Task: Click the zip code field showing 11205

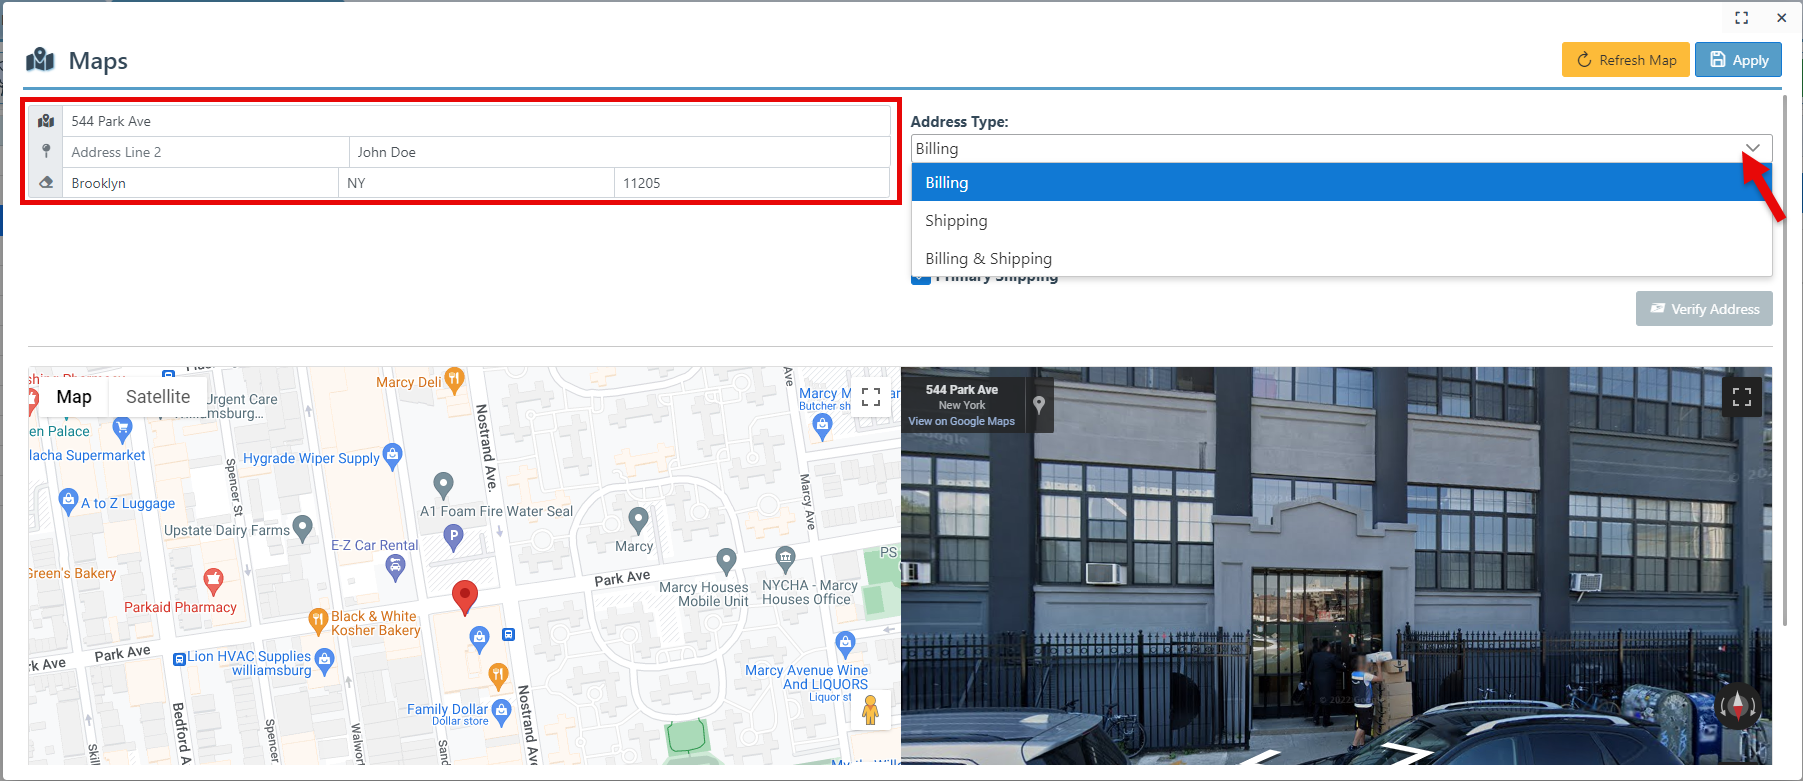Action: [x=750, y=183]
